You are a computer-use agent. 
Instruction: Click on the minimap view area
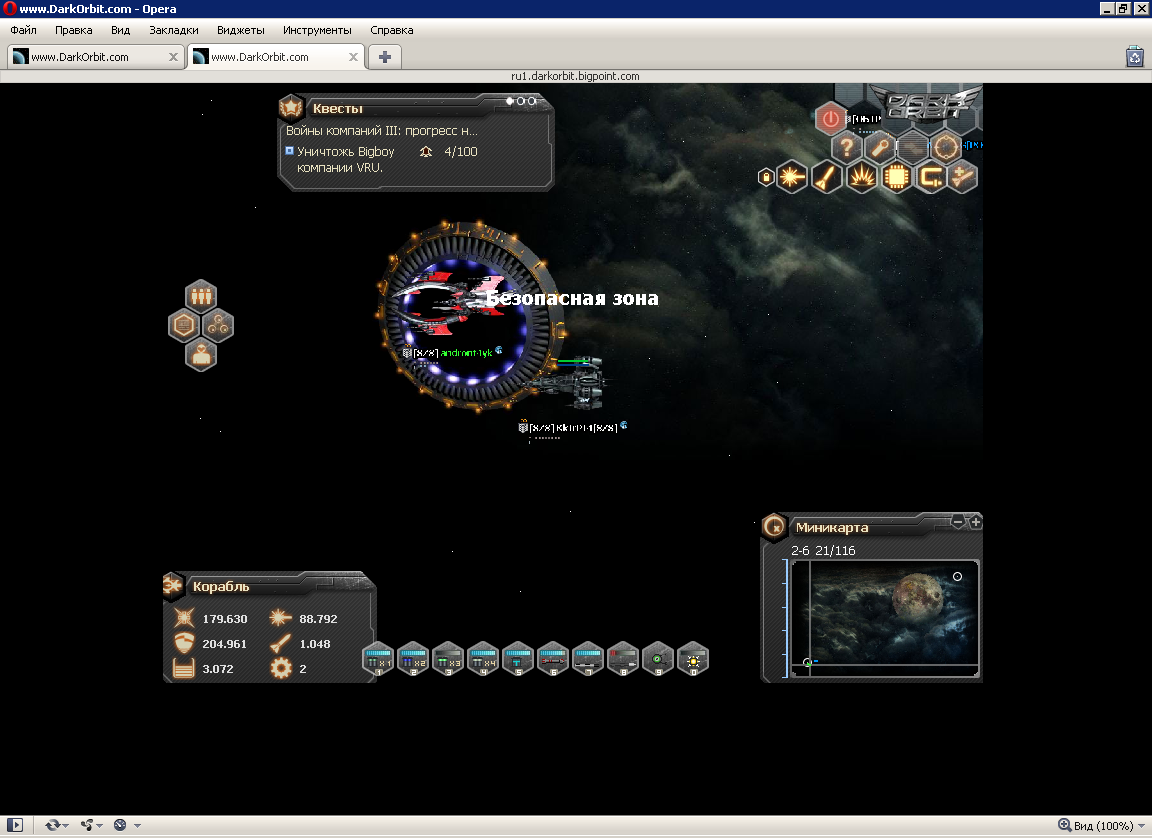coord(885,618)
